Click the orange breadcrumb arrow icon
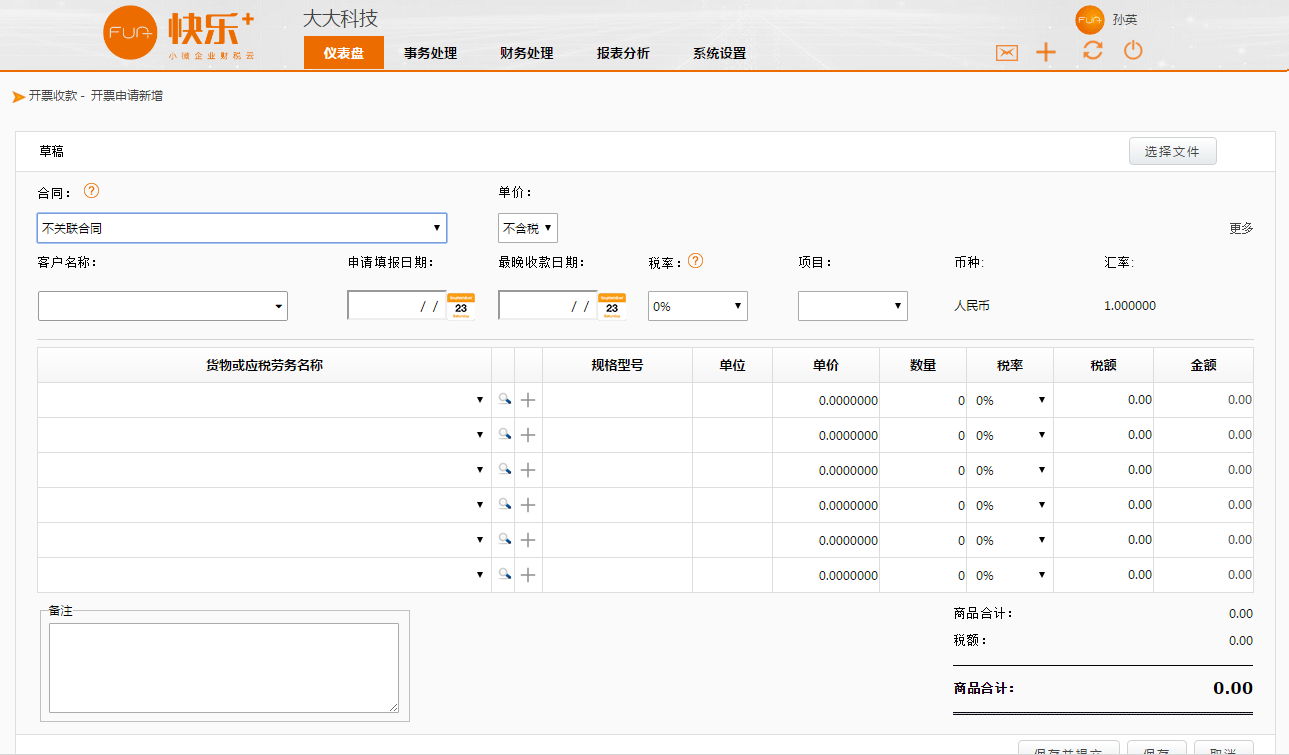The width and height of the screenshot is (1289, 755). coord(18,97)
